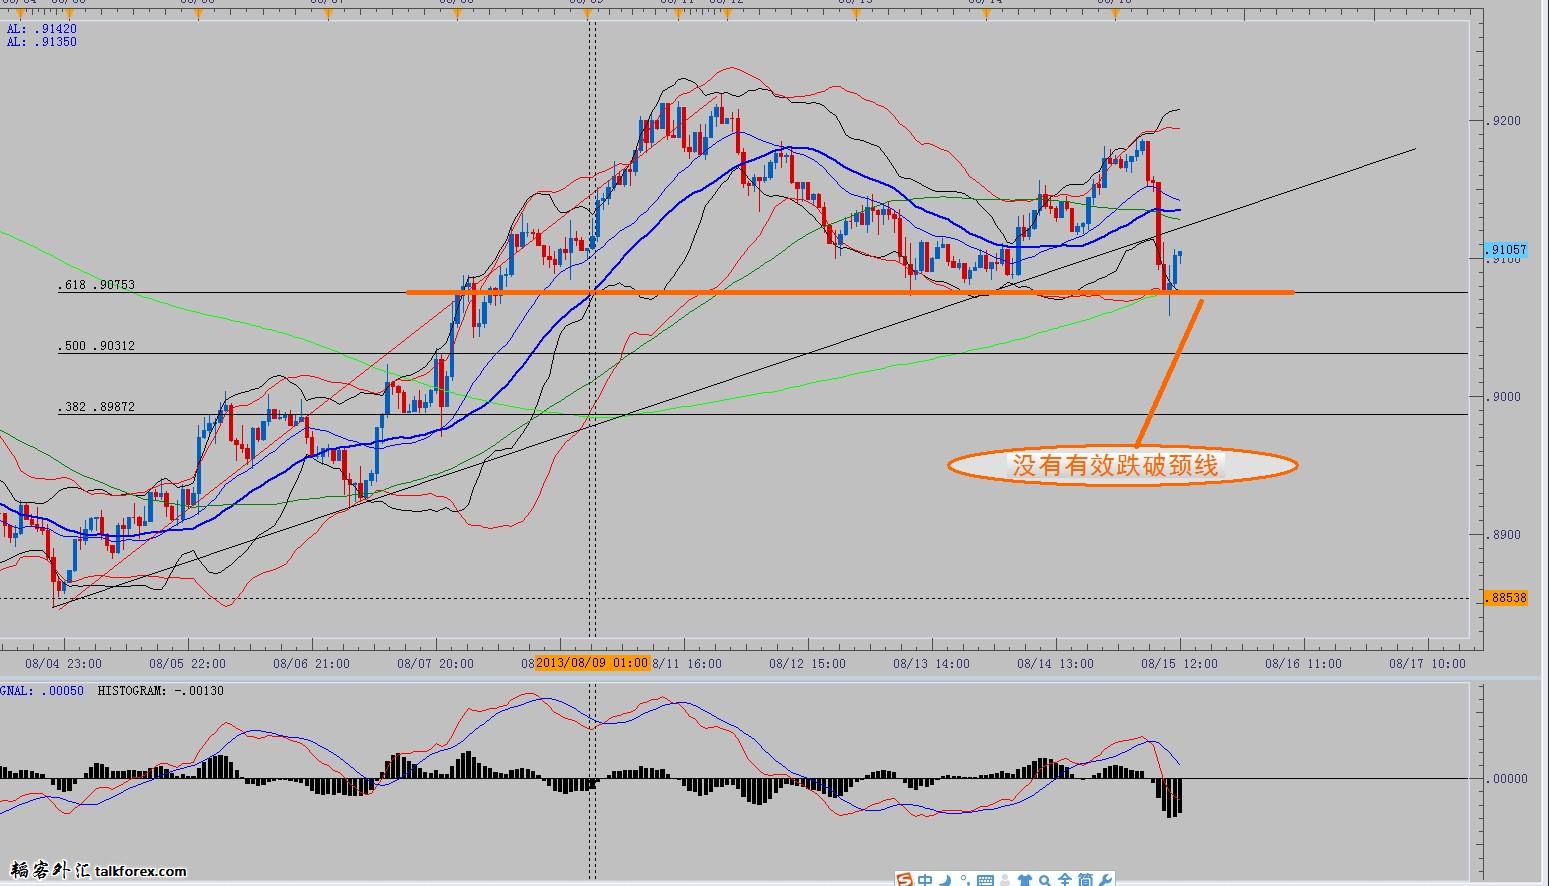This screenshot has height=886, width=1549.
Task: Click the AL: .91420 indicator value
Action: point(42,30)
